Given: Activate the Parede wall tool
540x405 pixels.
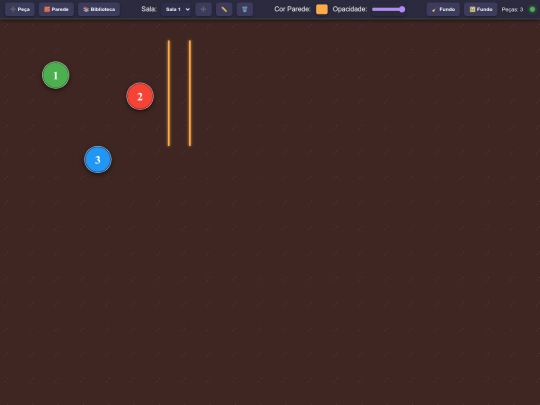Looking at the screenshot, I should pos(56,9).
